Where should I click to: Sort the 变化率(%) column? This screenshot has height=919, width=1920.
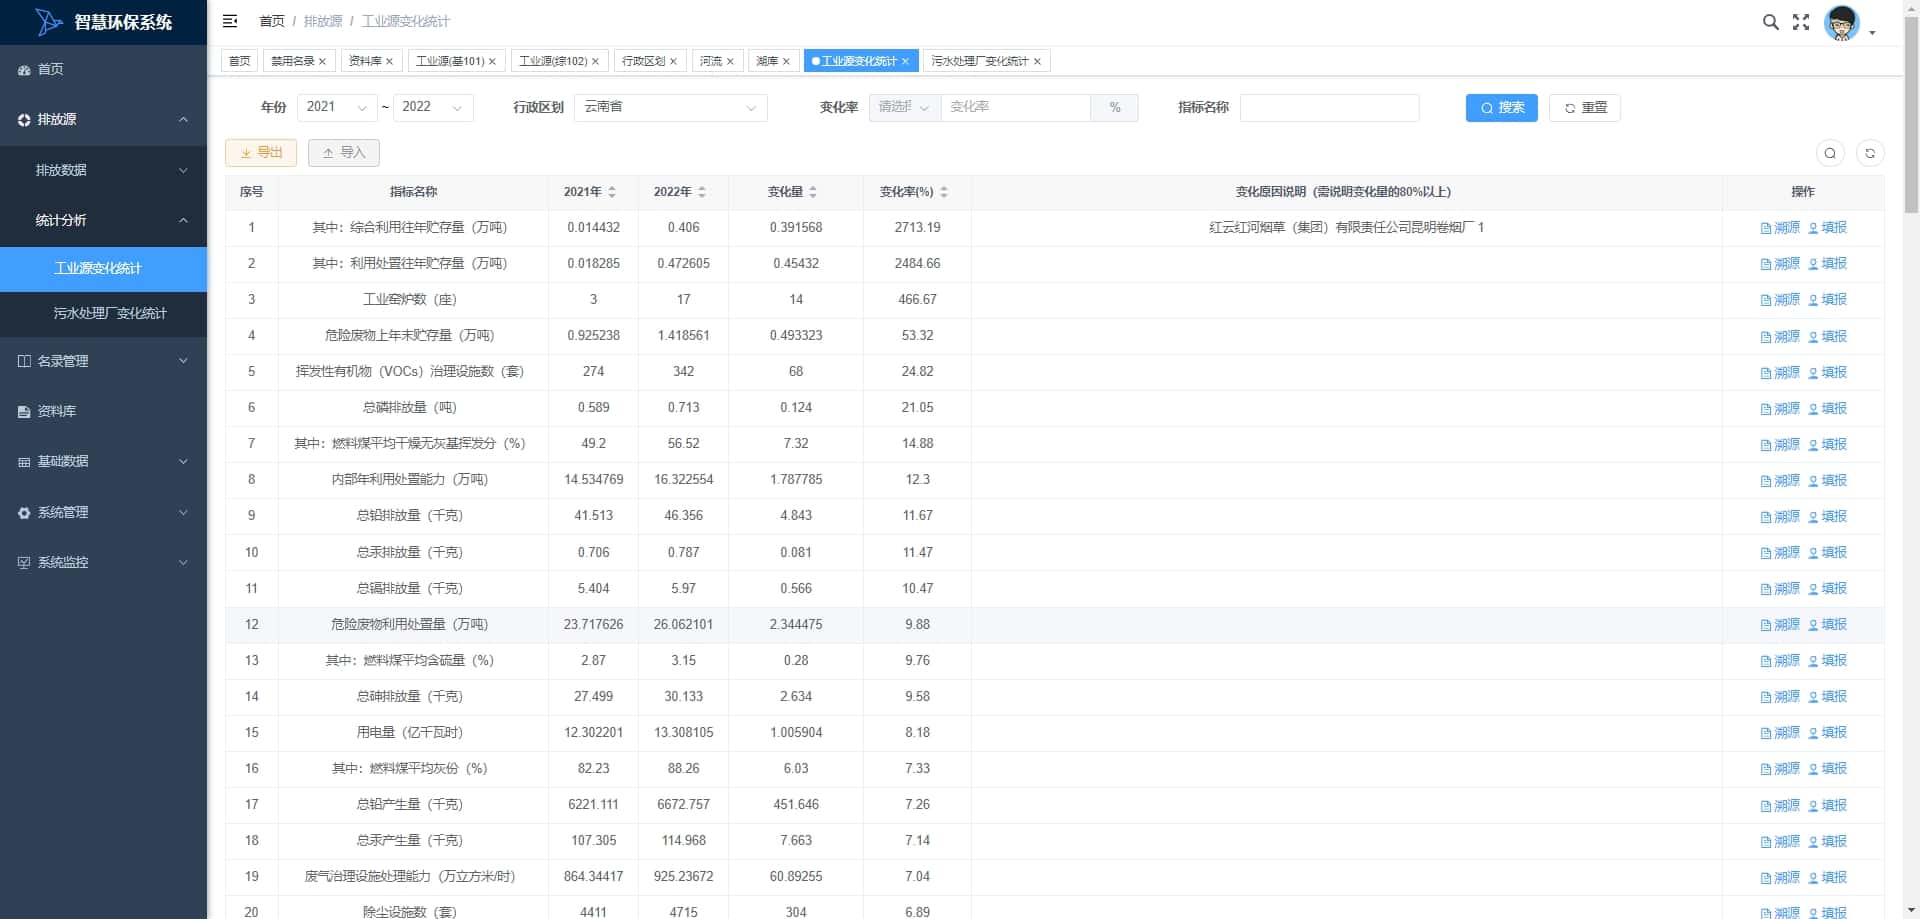click(944, 192)
